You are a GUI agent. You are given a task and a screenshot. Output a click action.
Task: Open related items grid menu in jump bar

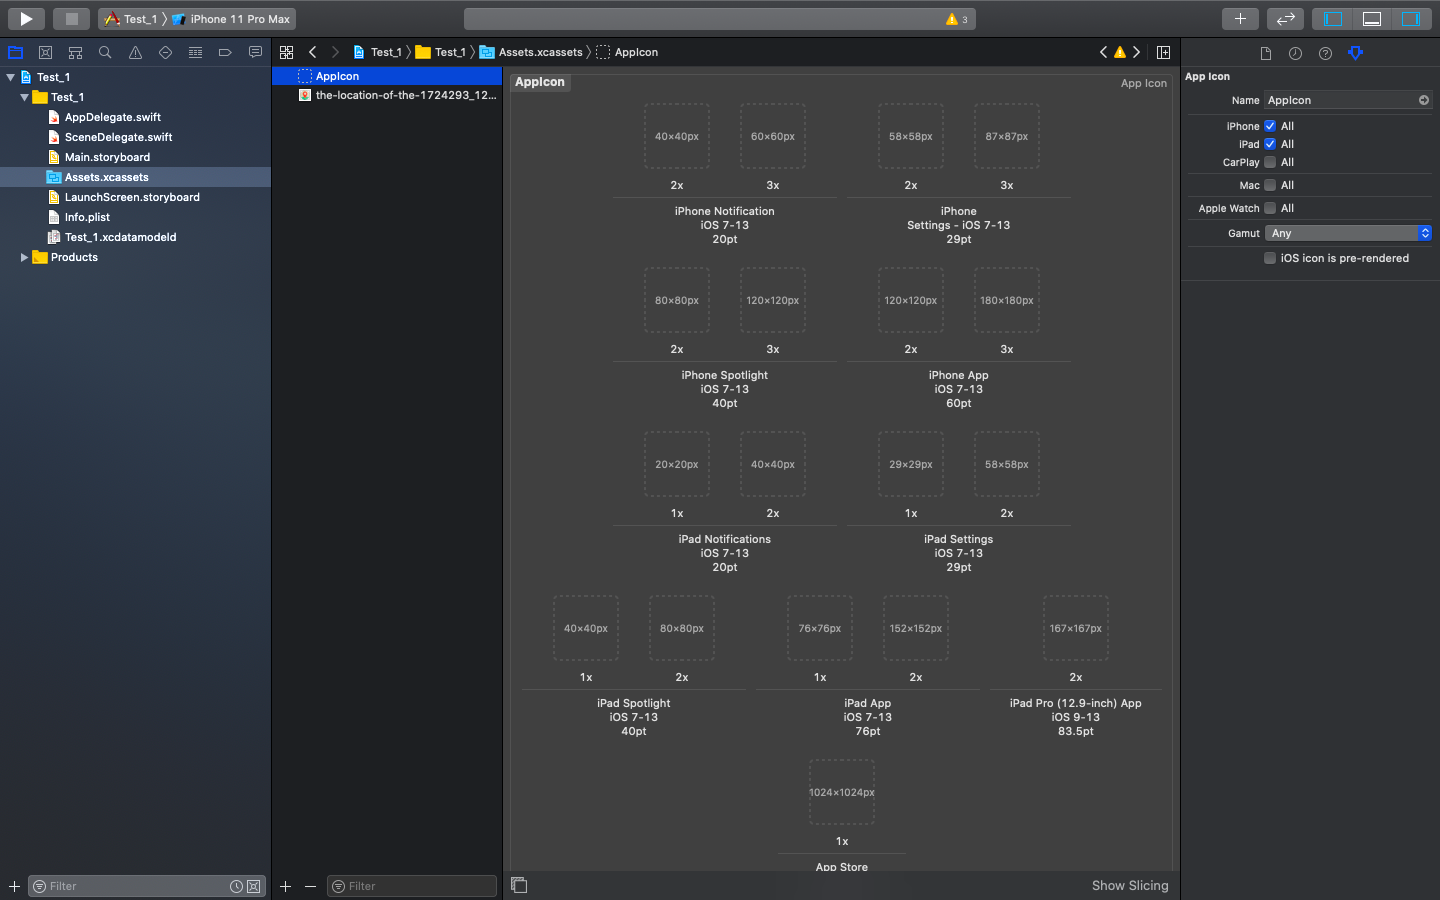click(287, 52)
